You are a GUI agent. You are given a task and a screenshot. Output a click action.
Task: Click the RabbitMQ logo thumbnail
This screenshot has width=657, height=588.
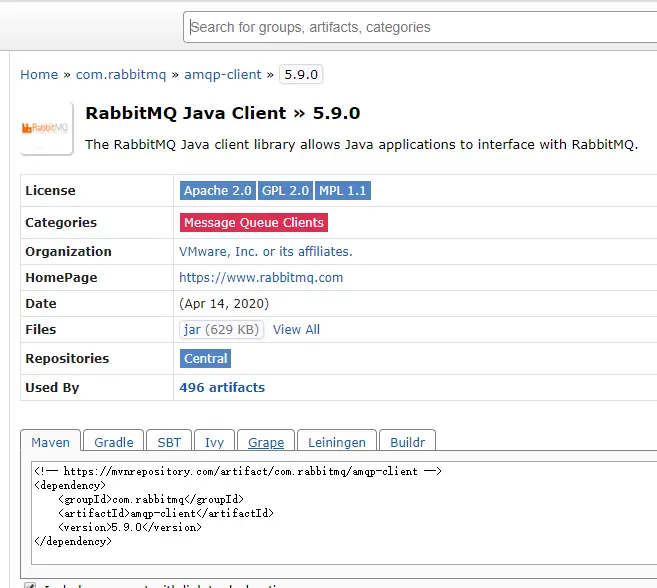point(47,129)
